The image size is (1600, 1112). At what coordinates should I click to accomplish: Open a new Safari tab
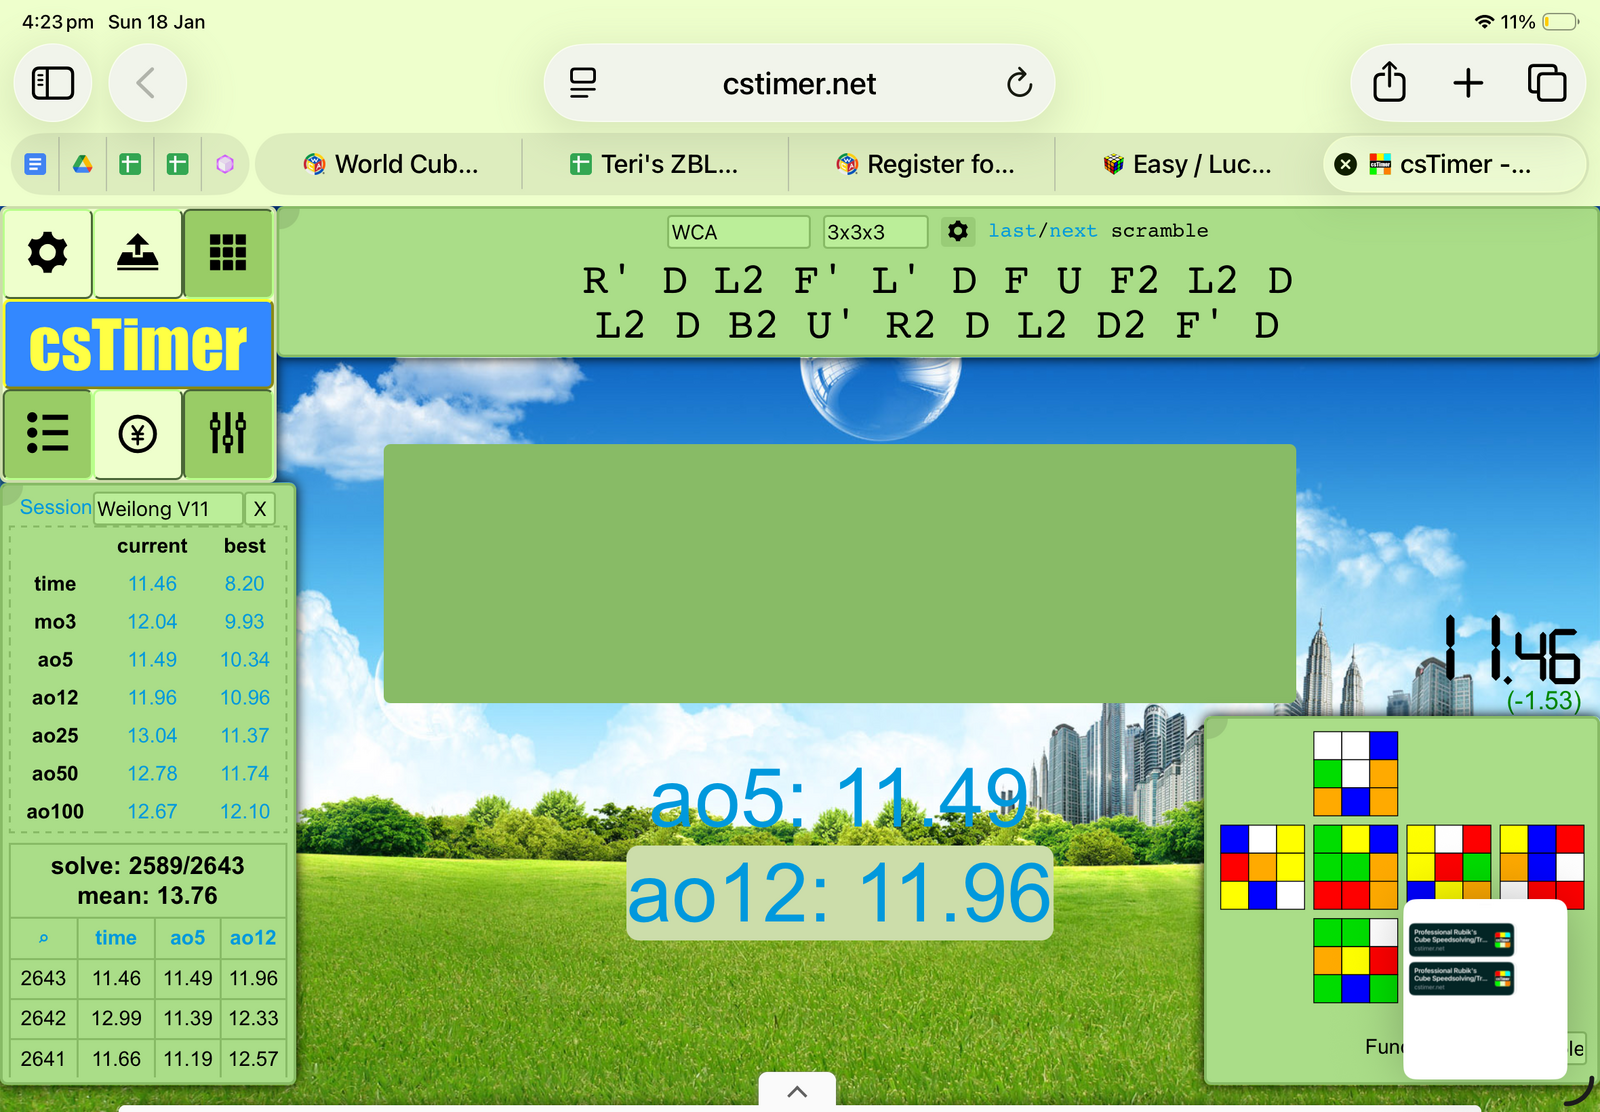(x=1468, y=83)
